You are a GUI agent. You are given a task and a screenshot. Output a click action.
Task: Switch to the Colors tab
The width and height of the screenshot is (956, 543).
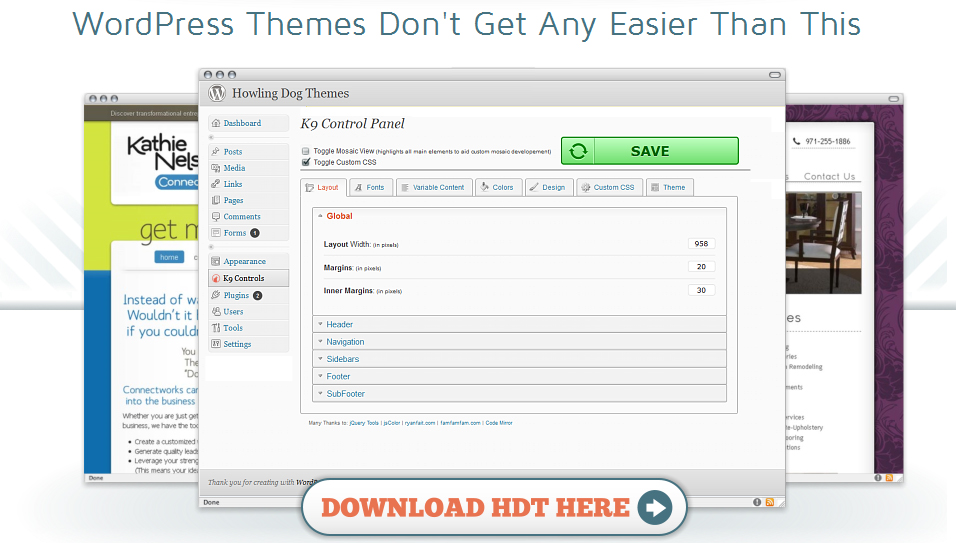click(498, 188)
